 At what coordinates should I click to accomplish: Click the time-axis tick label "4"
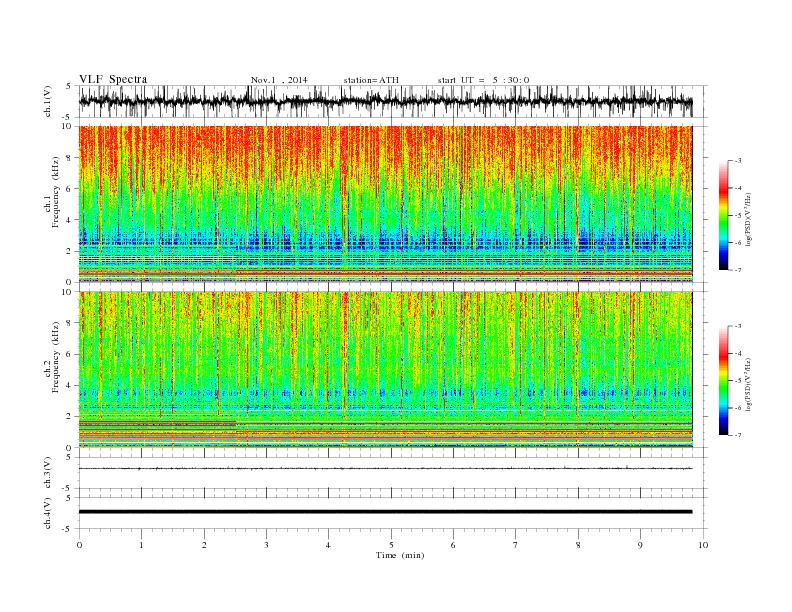tap(328, 545)
